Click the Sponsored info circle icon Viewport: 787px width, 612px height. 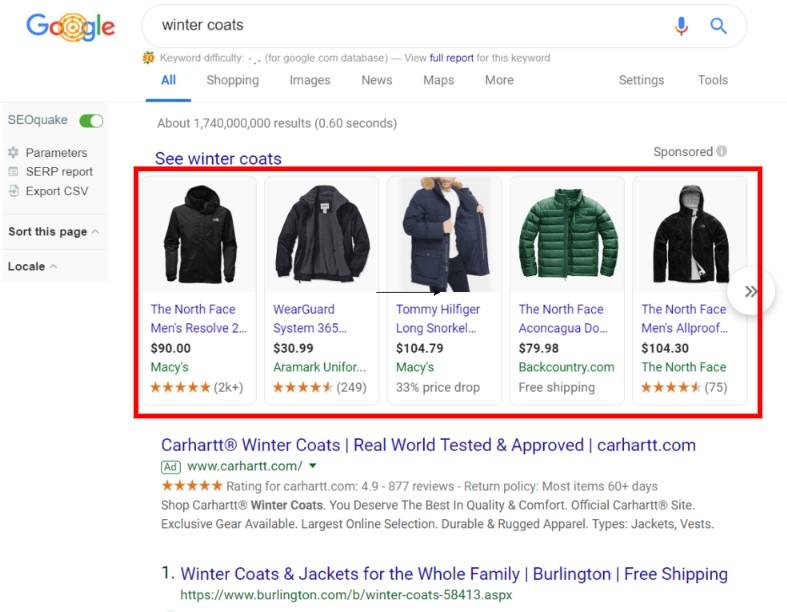click(x=722, y=152)
